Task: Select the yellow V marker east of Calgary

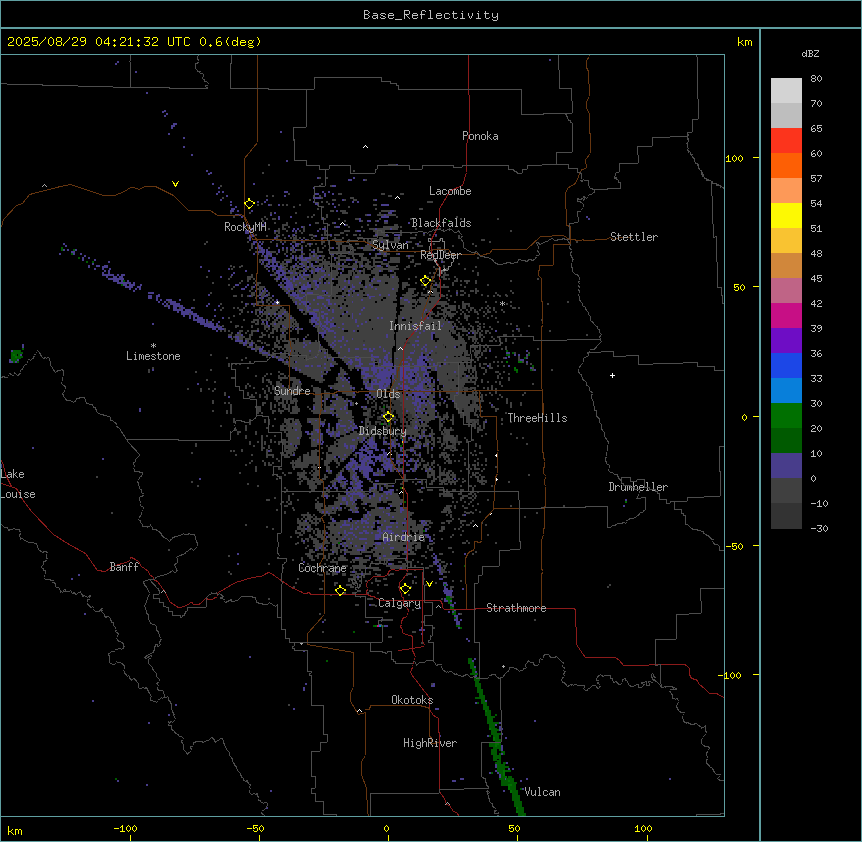Action: pyautogui.click(x=429, y=584)
